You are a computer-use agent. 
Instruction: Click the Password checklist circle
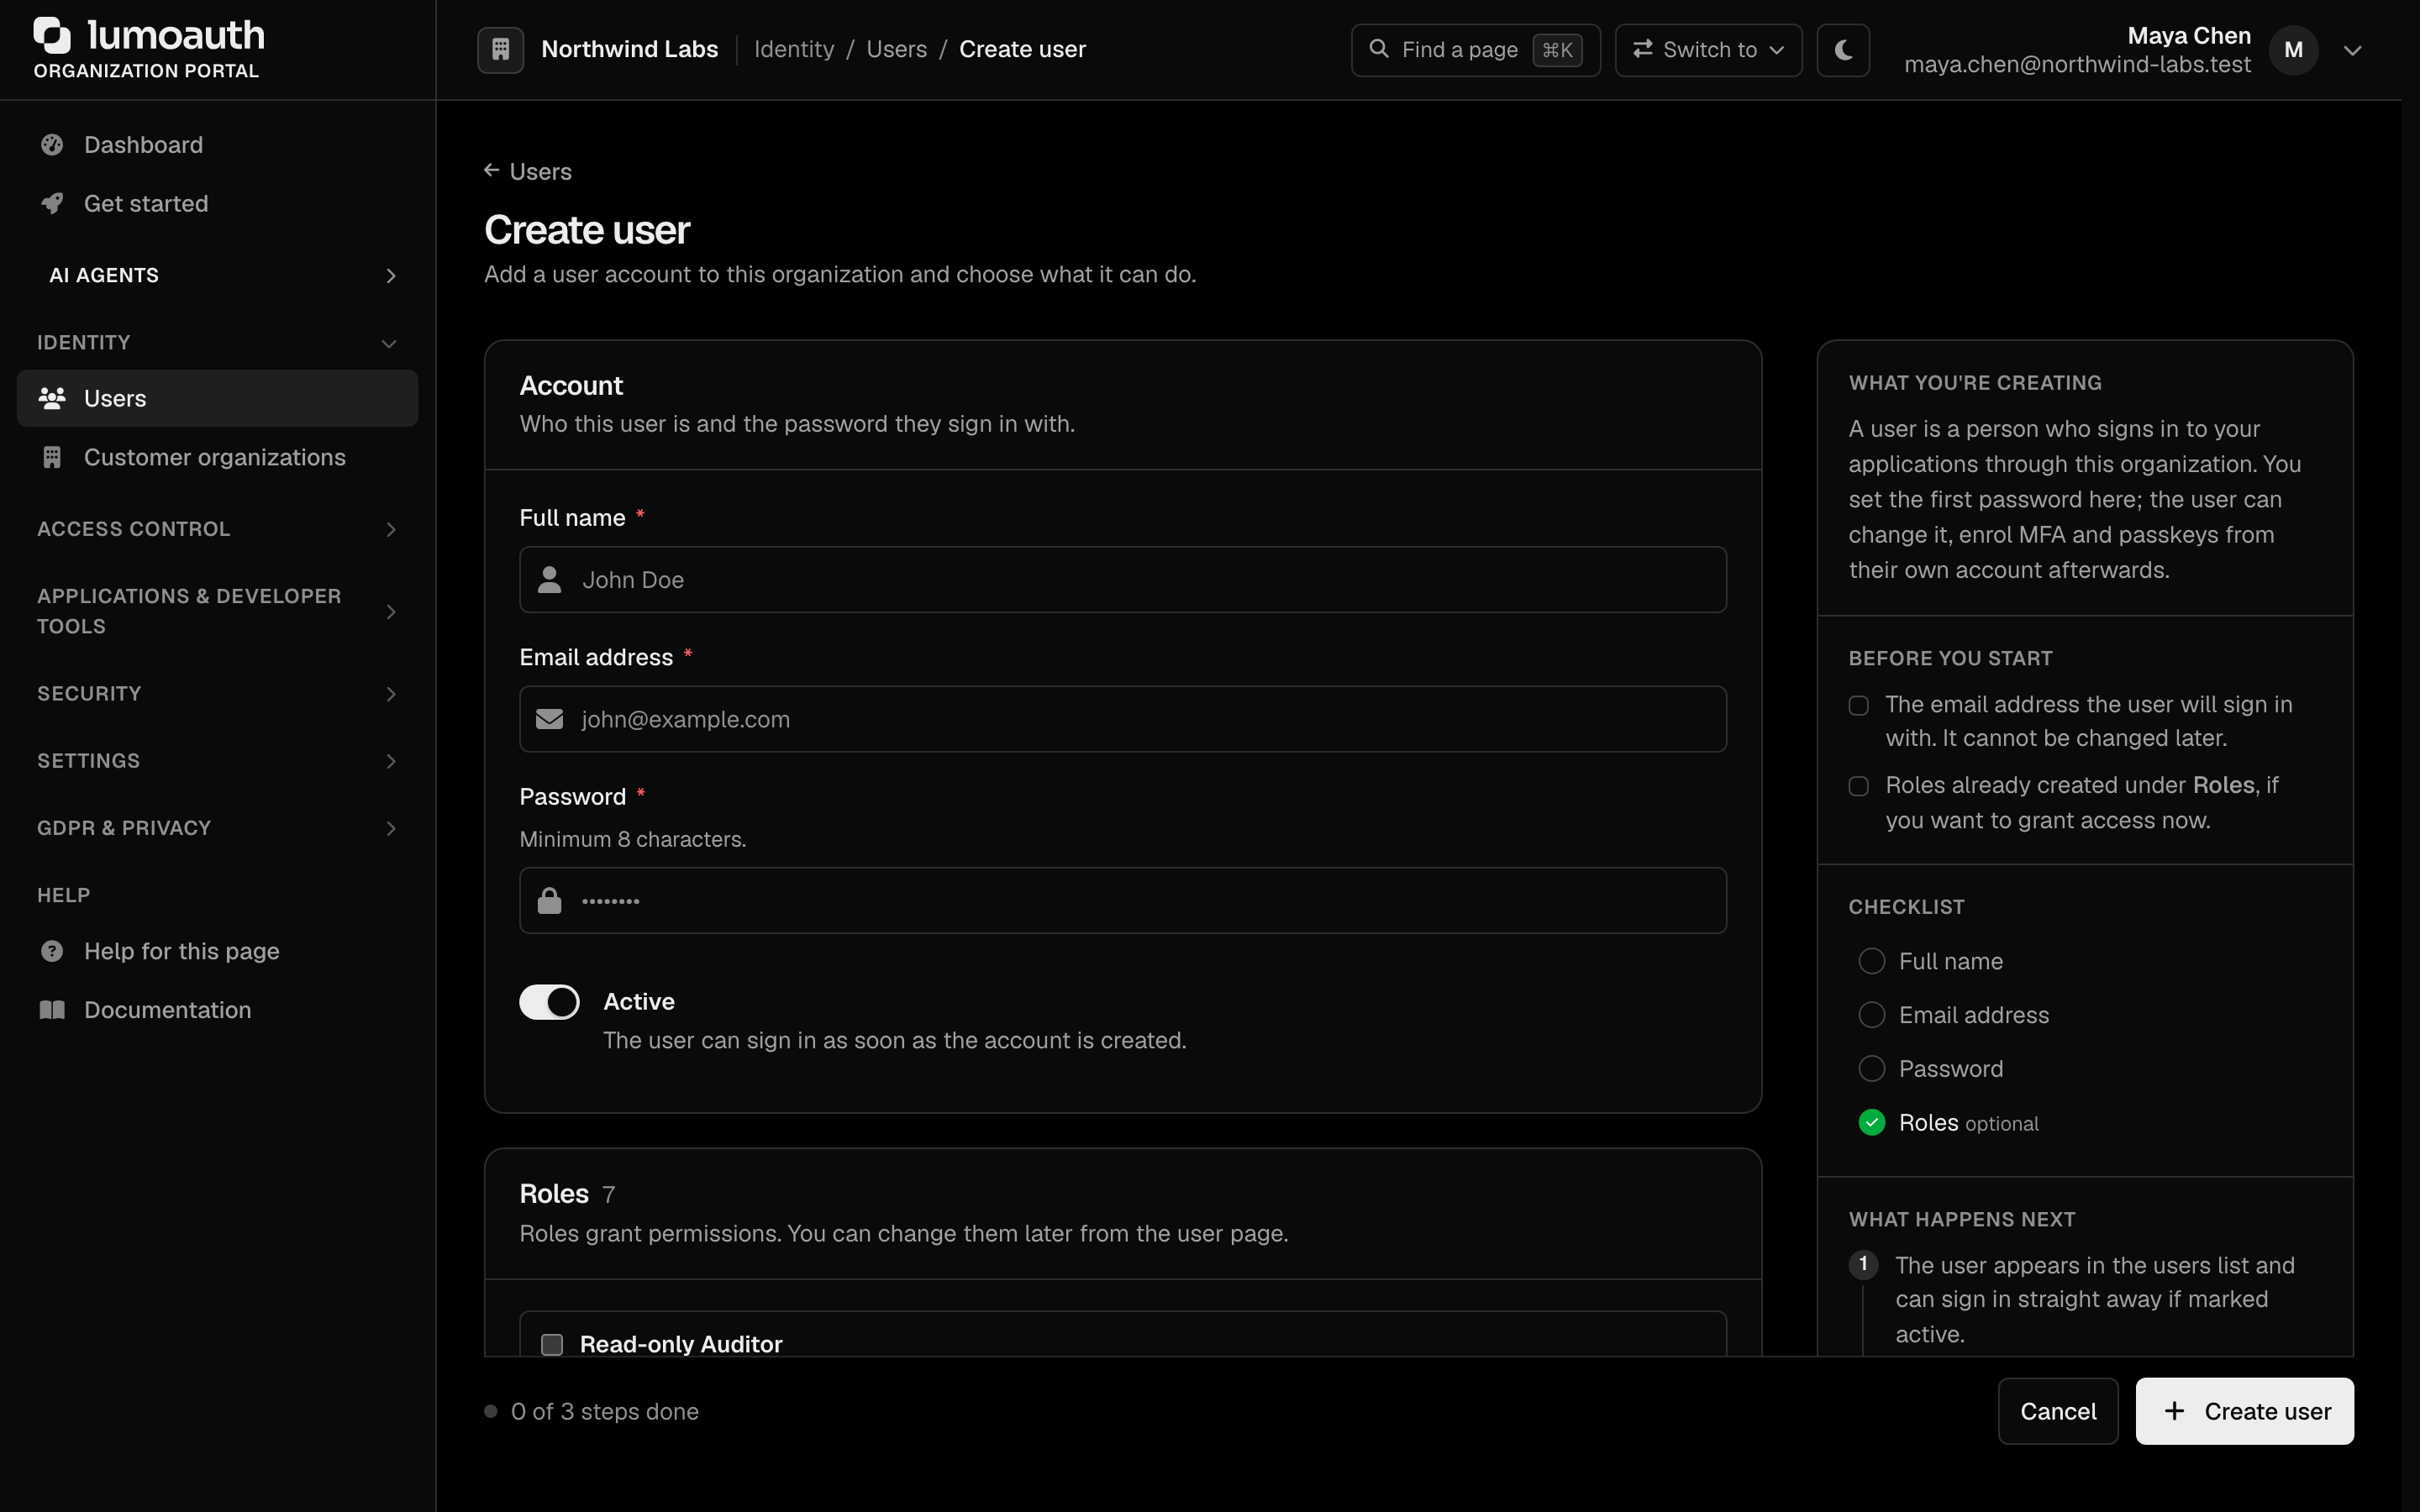1871,1069
